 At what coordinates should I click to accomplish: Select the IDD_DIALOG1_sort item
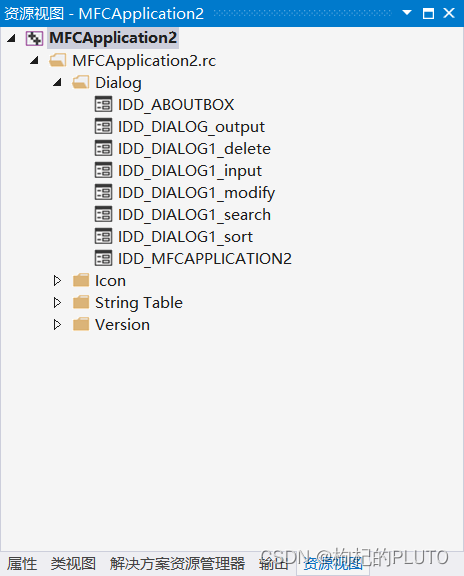185,237
